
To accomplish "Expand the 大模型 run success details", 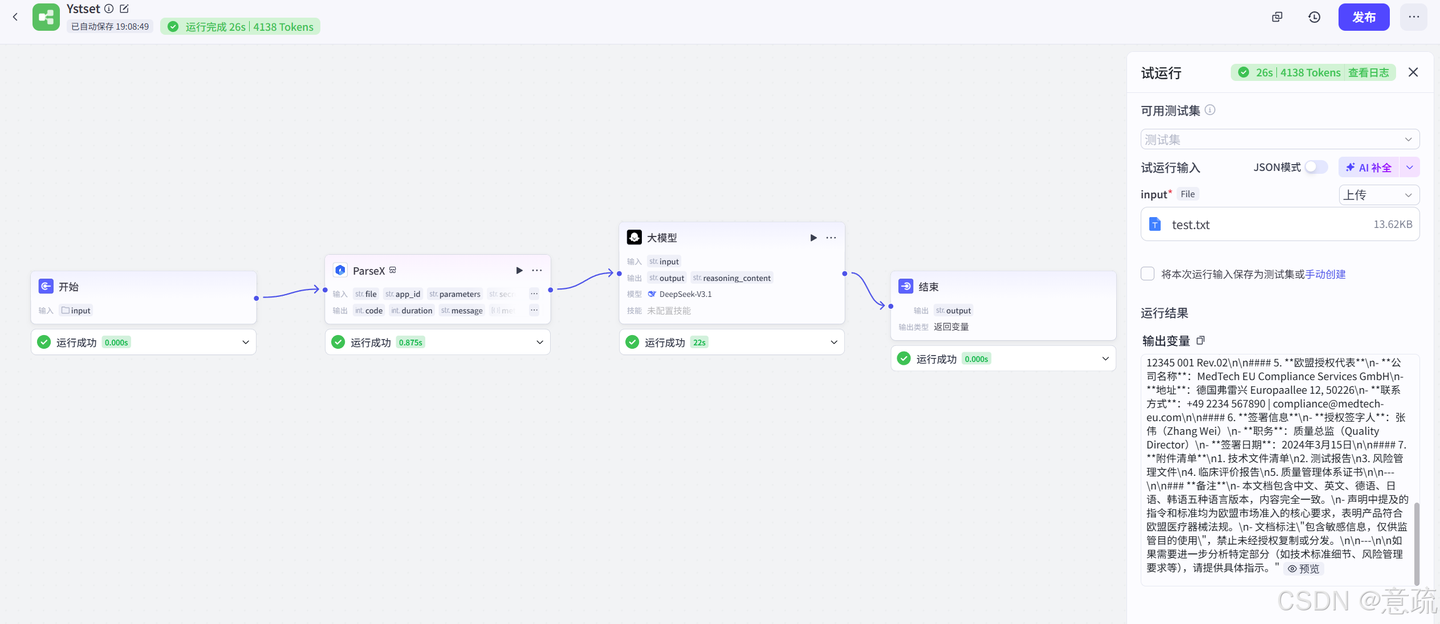I will tap(834, 342).
